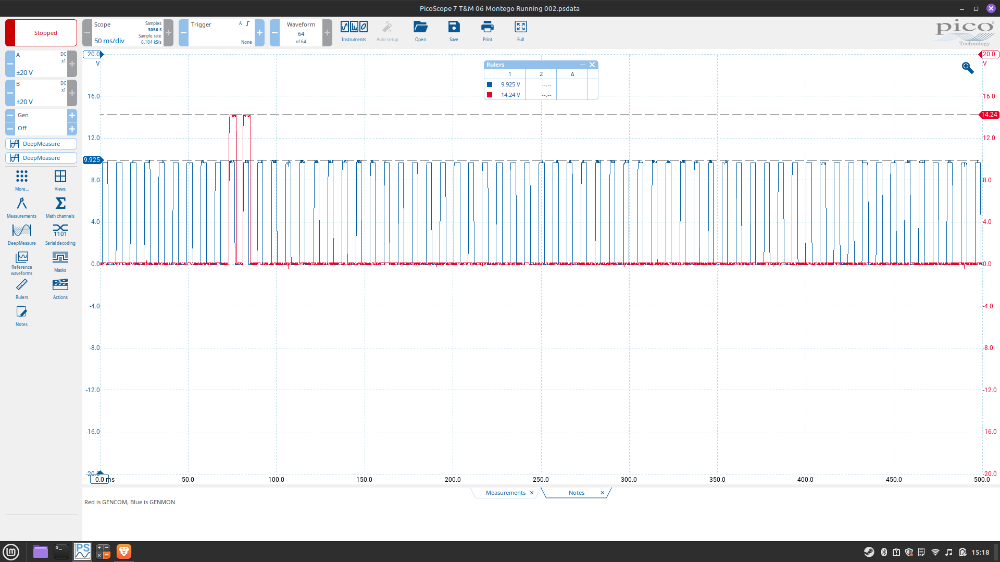Save the capture with the floppy icon
The image size is (1000, 562).
[x=453, y=31]
